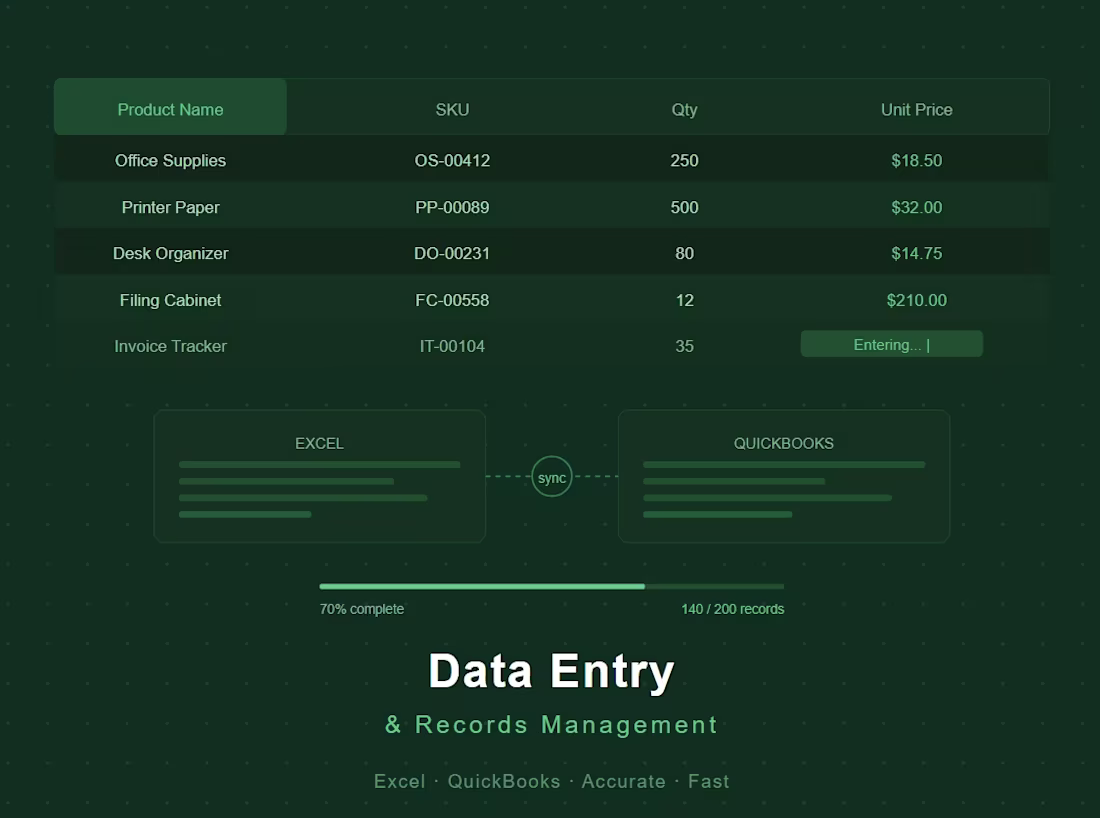Viewport: 1100px width, 818px height.
Task: Click quantity cell showing 500
Action: [x=684, y=208]
